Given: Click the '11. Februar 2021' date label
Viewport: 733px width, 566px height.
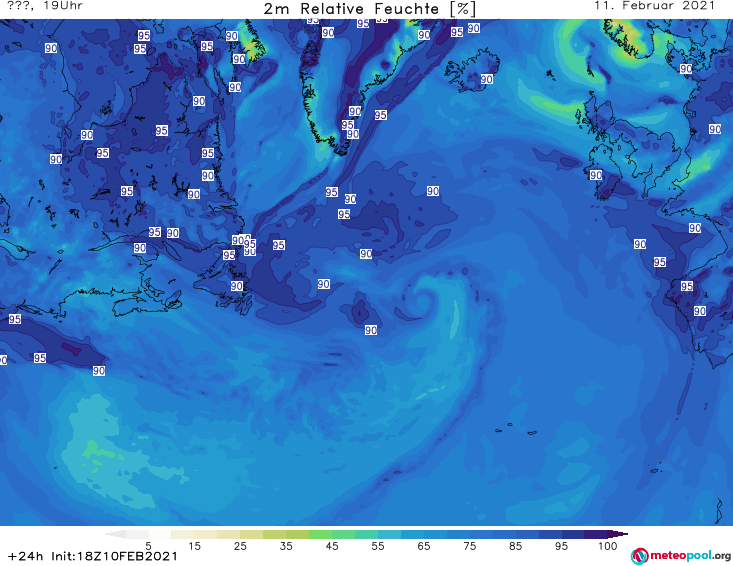Looking at the screenshot, I should point(654,6).
